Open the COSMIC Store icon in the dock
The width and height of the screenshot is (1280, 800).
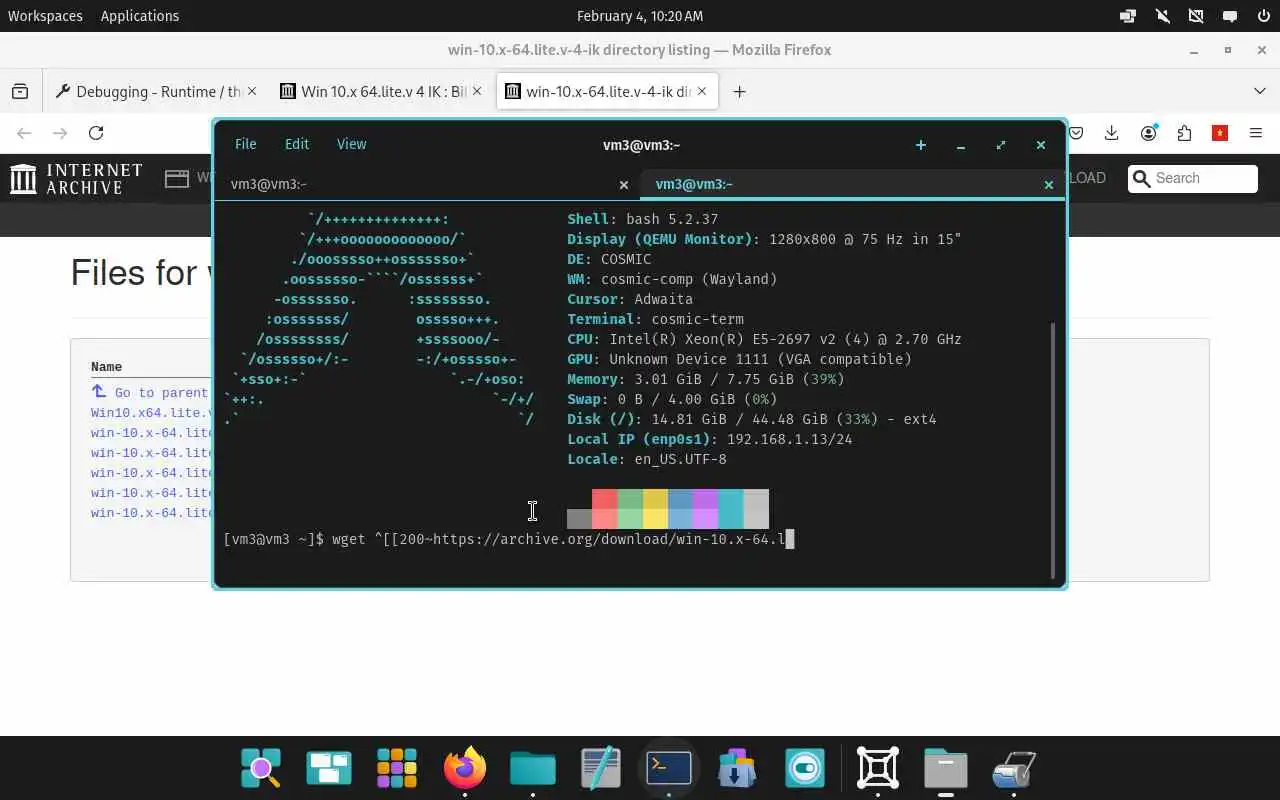point(737,768)
